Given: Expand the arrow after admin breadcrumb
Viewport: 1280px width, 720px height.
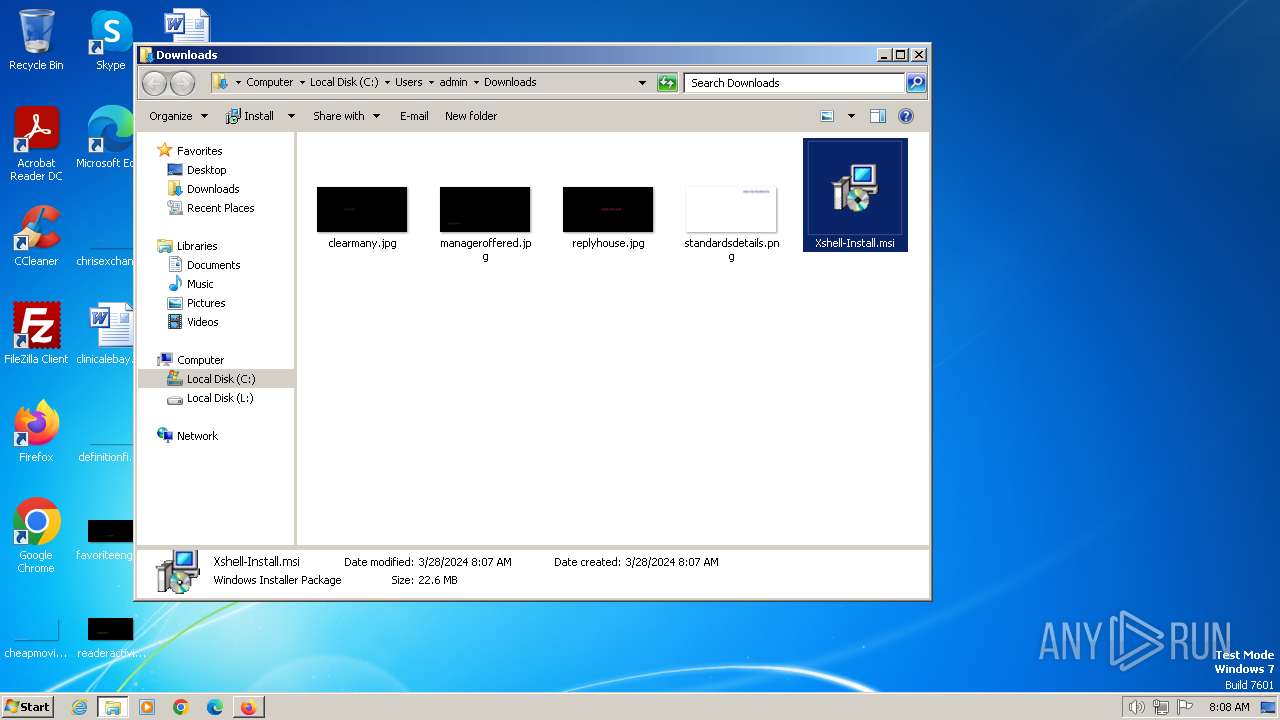Looking at the screenshot, I should [x=476, y=83].
